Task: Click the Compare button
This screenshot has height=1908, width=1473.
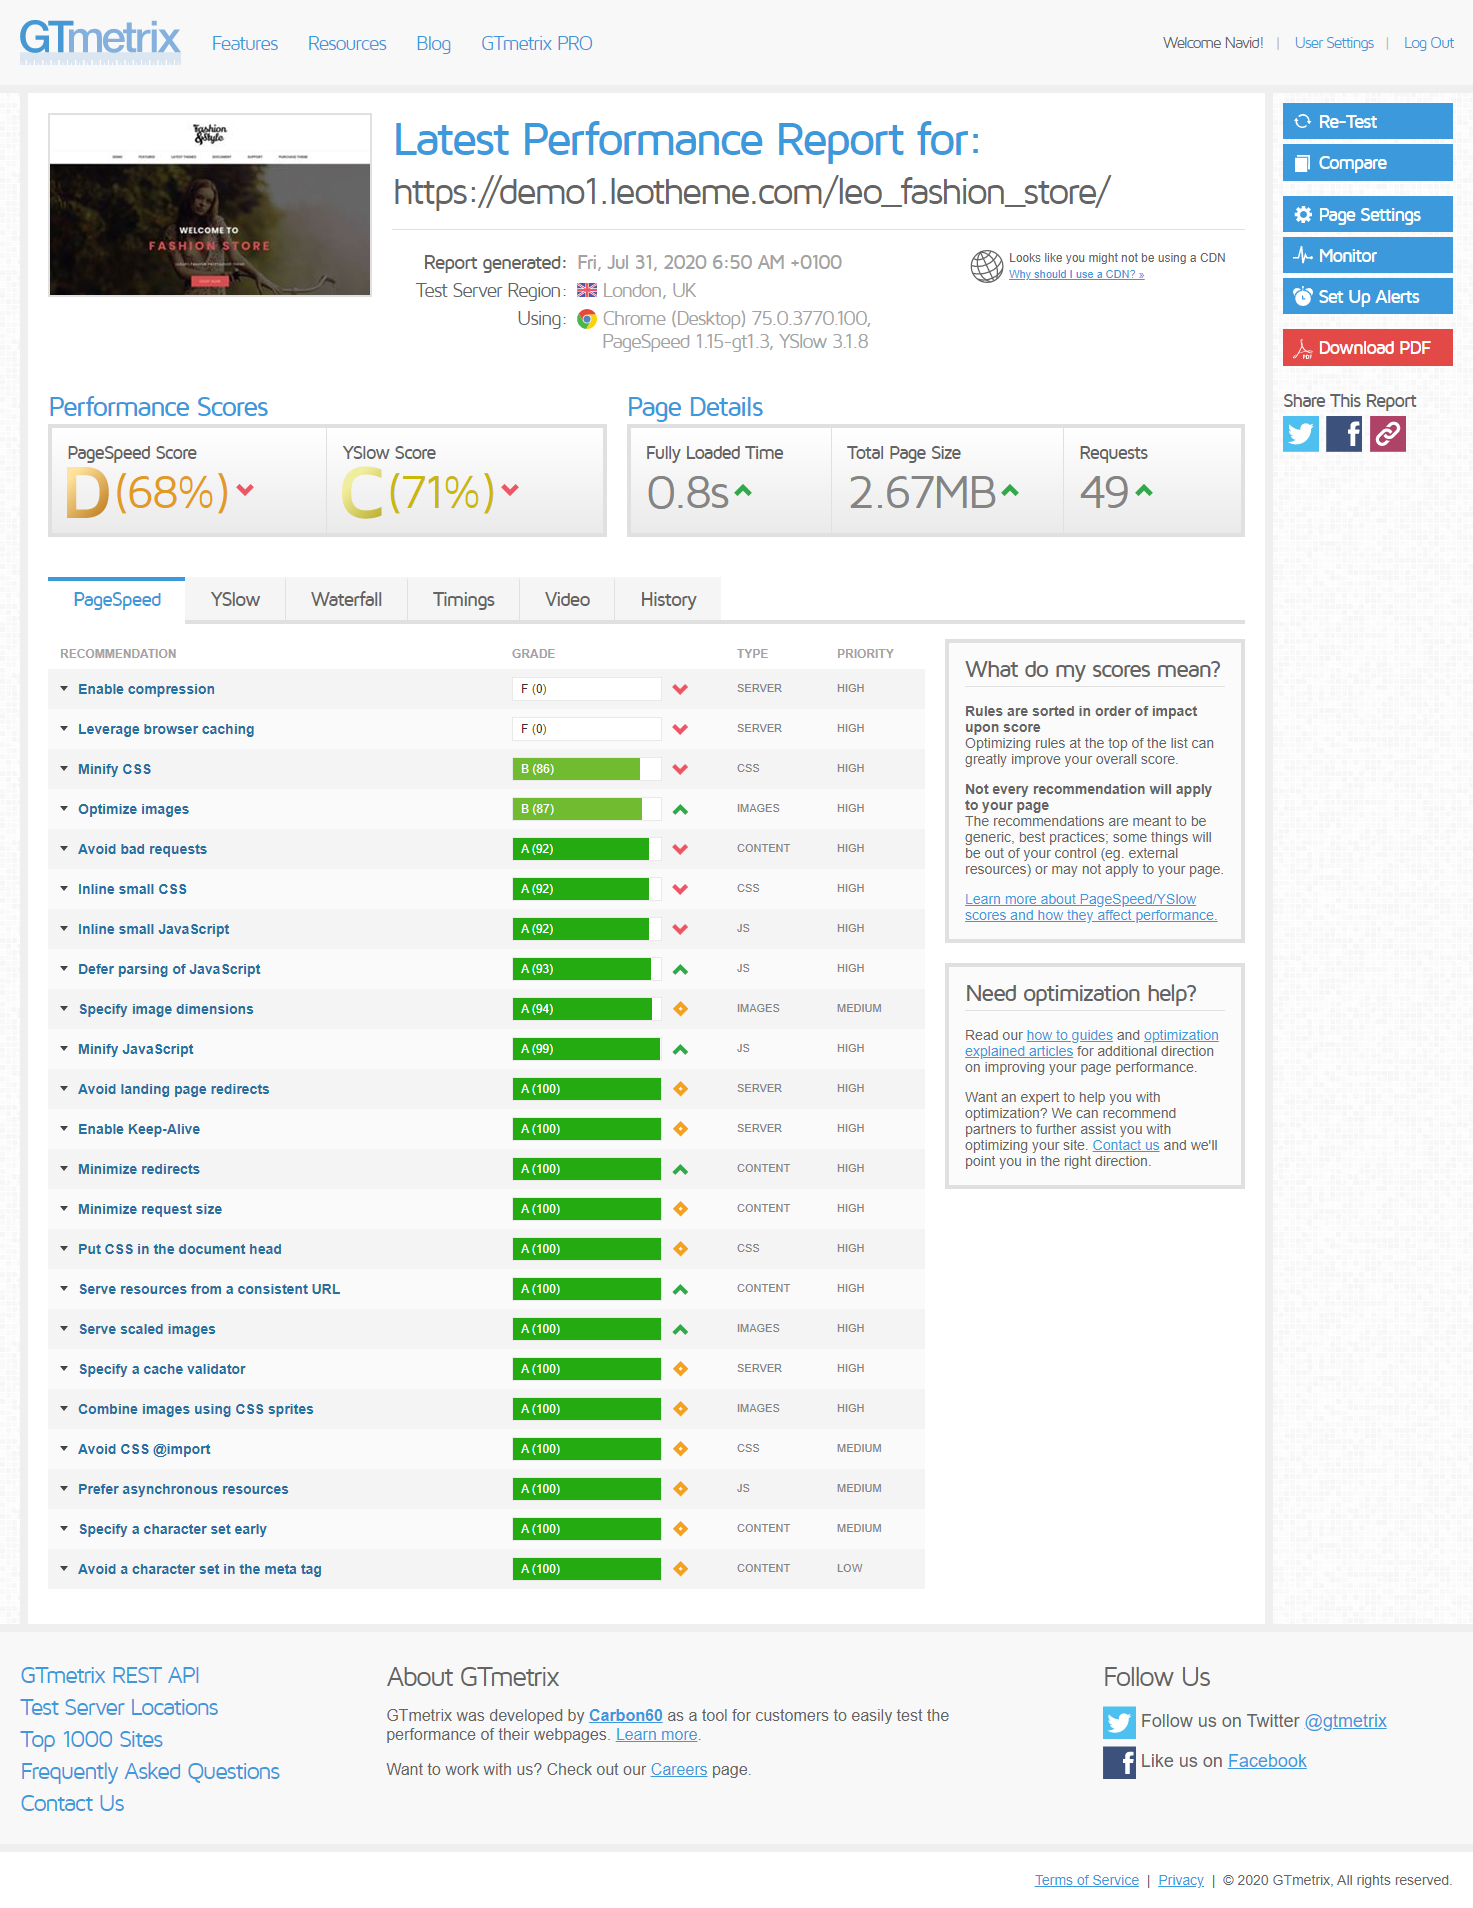Action: pos(1367,163)
